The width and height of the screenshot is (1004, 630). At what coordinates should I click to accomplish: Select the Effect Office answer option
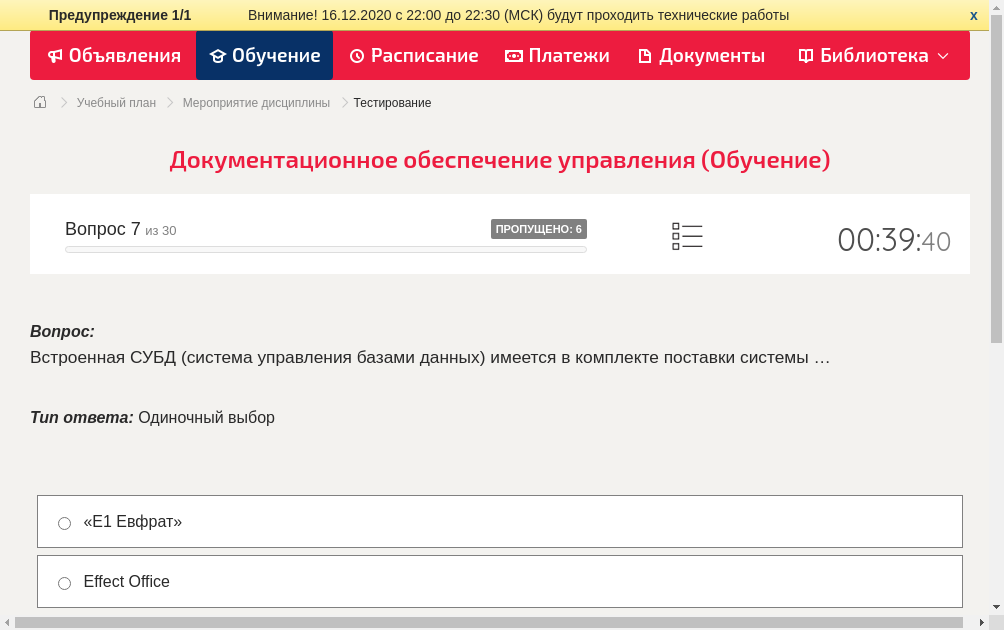click(x=64, y=582)
